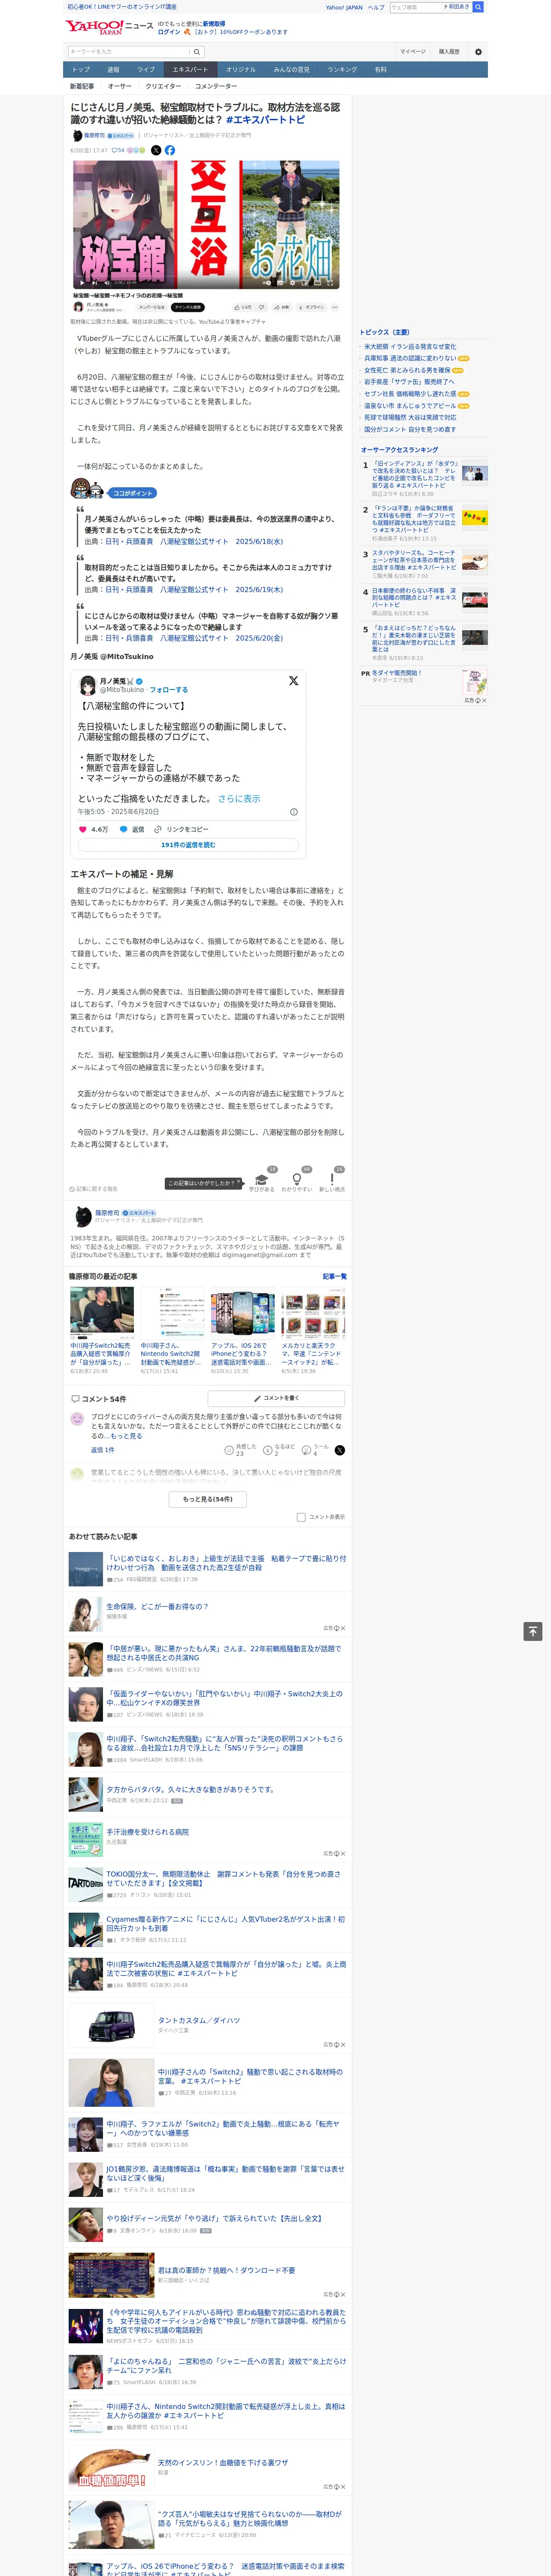Share article on X icon
The width and height of the screenshot is (551, 2576).
[x=156, y=150]
